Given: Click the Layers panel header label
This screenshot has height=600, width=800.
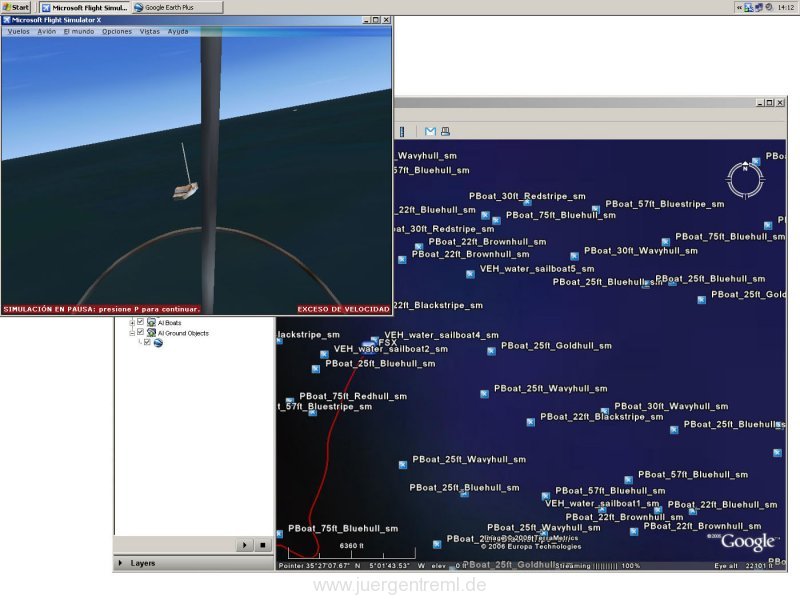Looking at the screenshot, I should click(143, 563).
